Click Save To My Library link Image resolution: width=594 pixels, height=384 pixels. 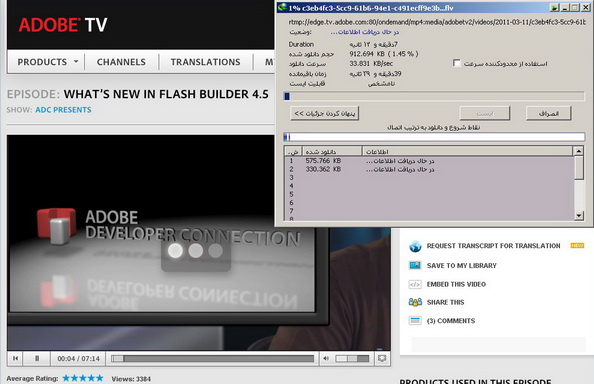[x=461, y=265]
